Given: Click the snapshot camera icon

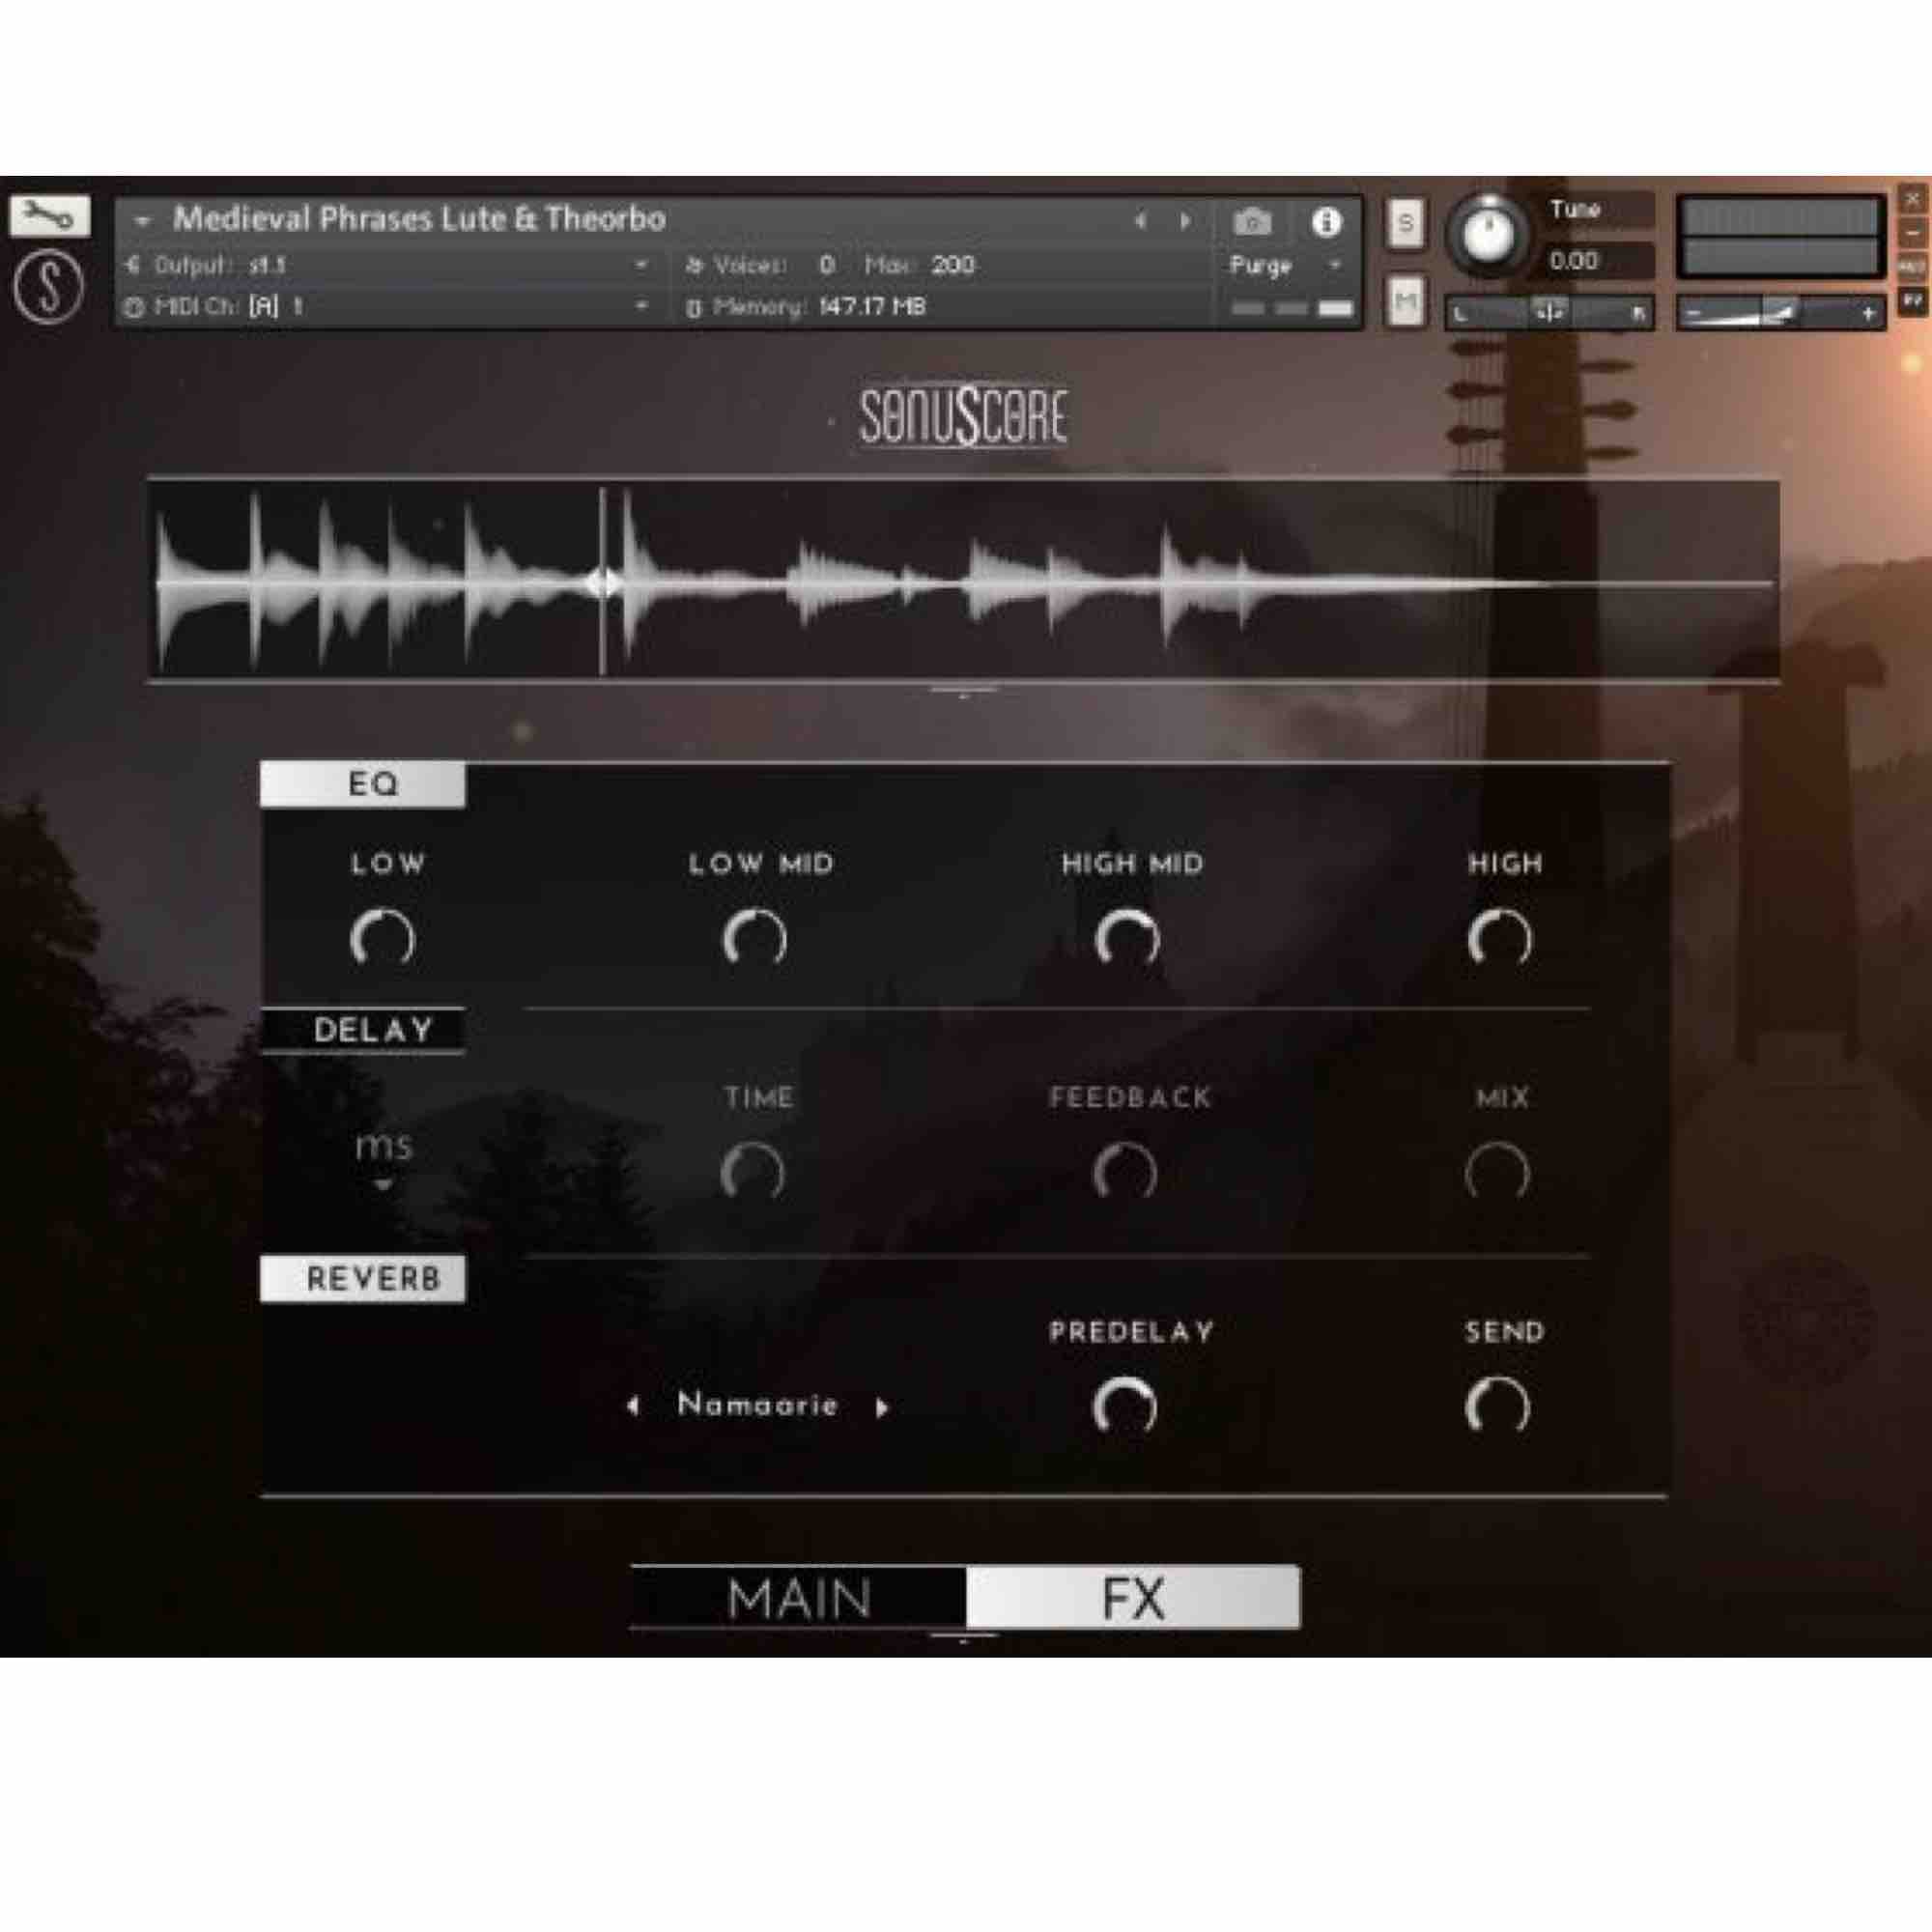Looking at the screenshot, I should [x=1251, y=222].
